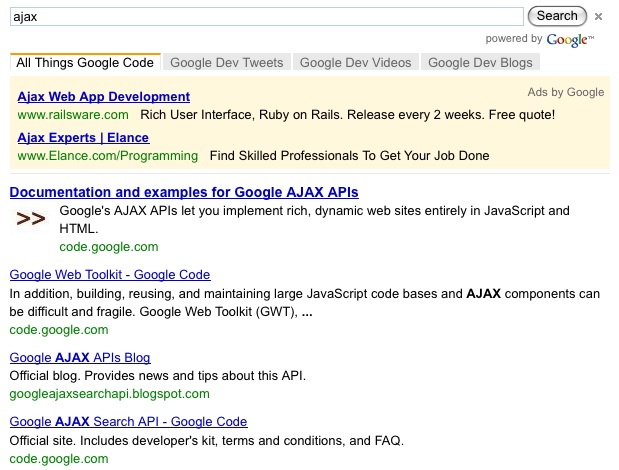Open Documentation and examples for Google AJAX APIs

(184, 192)
